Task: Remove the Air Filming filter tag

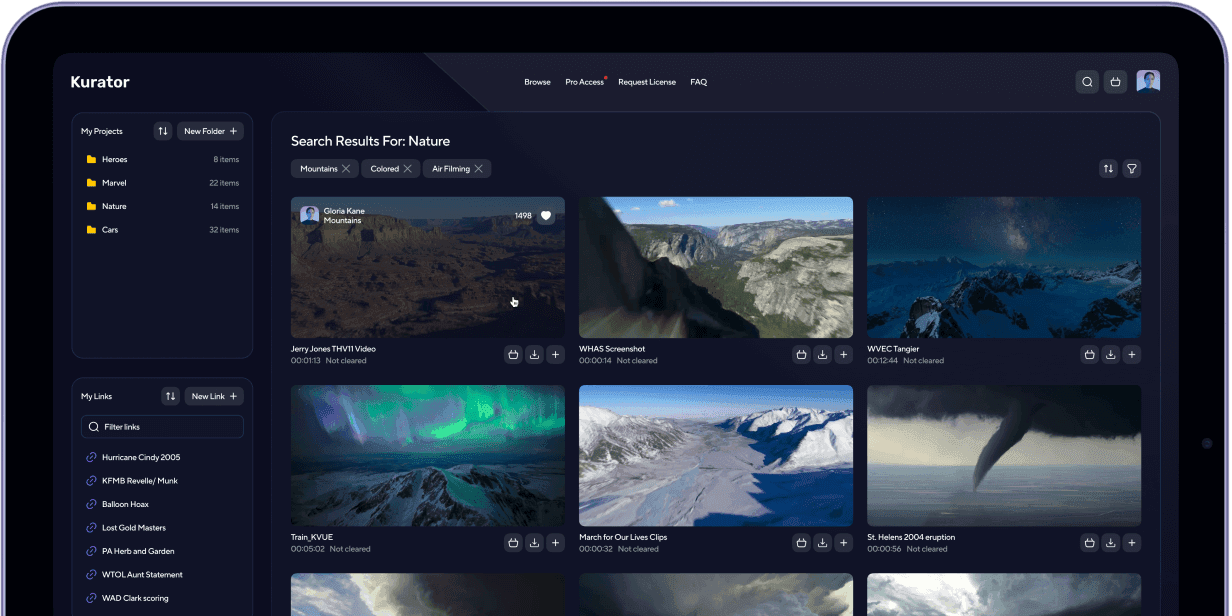Action: [x=478, y=169]
